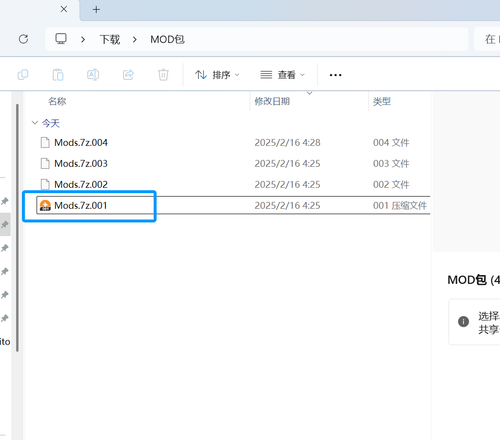Click the This PC monitor icon in address bar
Viewport: 500px width, 440px height.
pyautogui.click(x=61, y=39)
